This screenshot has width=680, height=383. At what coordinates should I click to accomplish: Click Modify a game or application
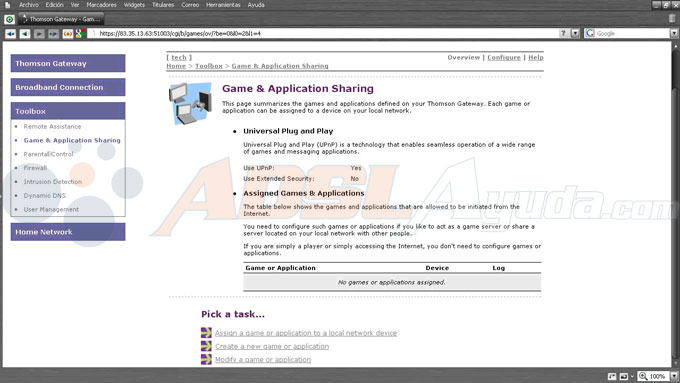pos(263,360)
